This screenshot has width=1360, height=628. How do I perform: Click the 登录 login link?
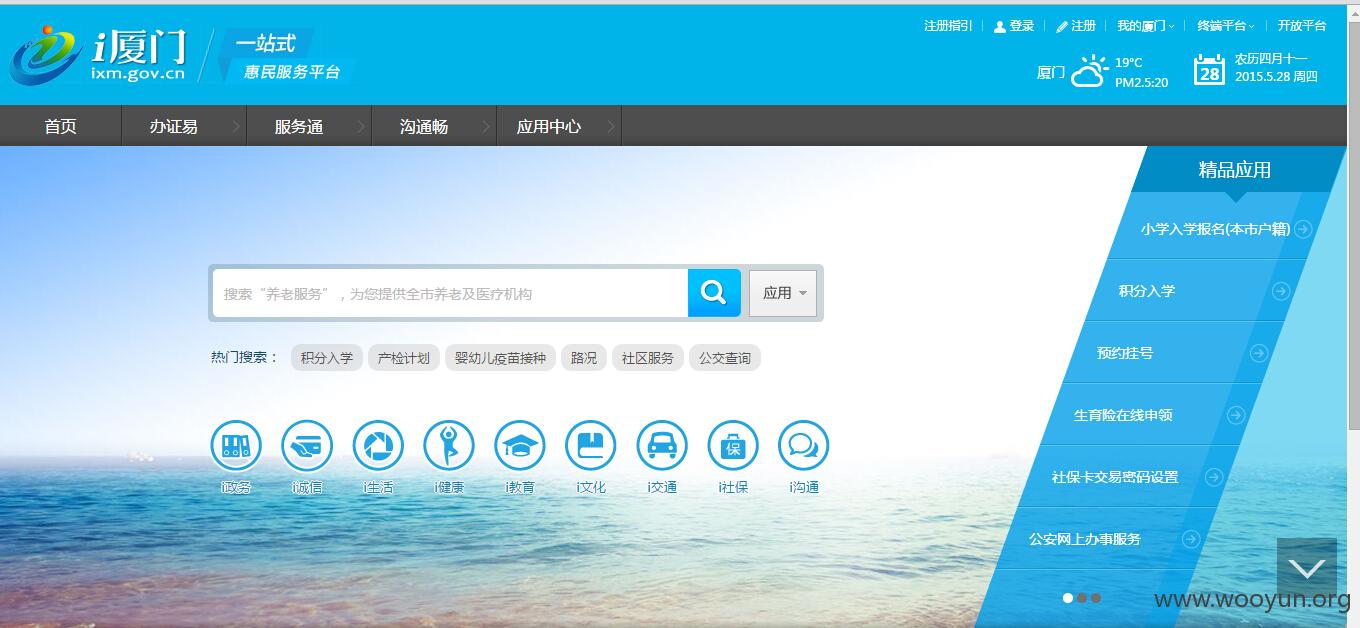(x=1014, y=26)
